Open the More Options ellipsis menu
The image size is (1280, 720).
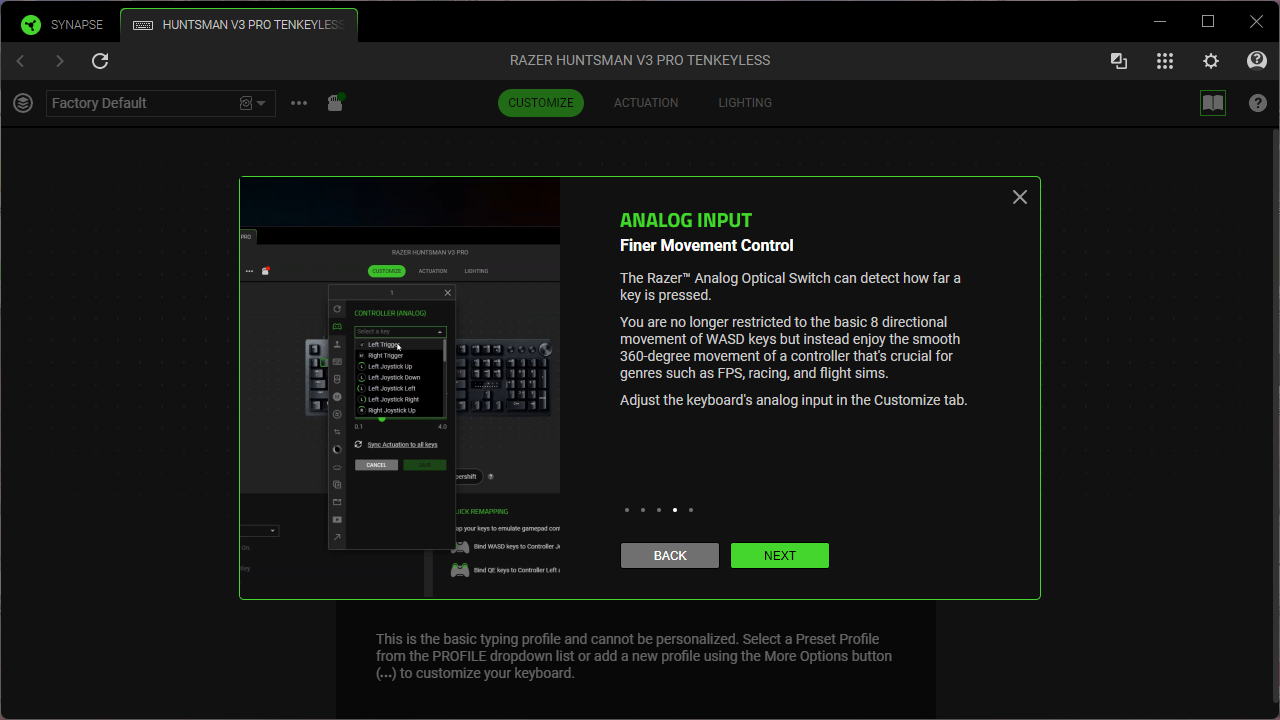pyautogui.click(x=299, y=103)
